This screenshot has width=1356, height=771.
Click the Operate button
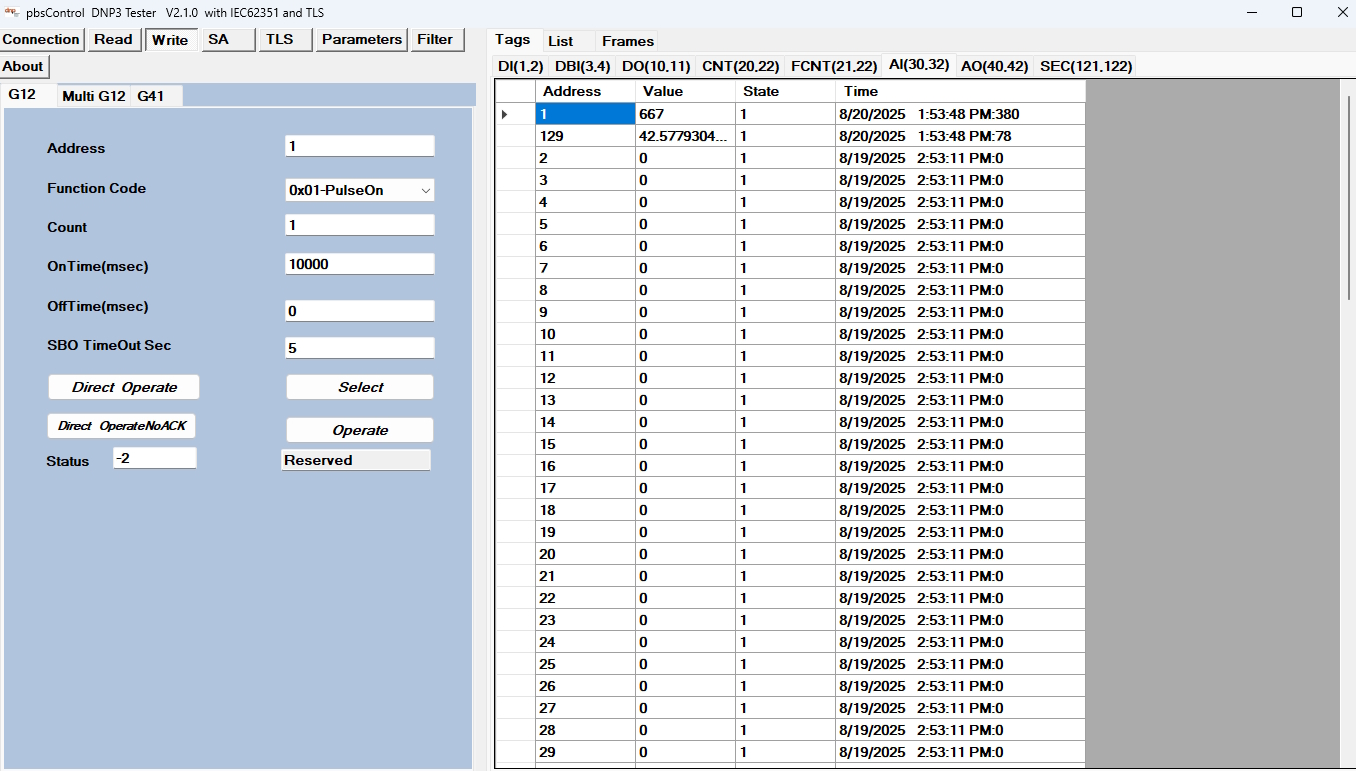pyautogui.click(x=359, y=429)
